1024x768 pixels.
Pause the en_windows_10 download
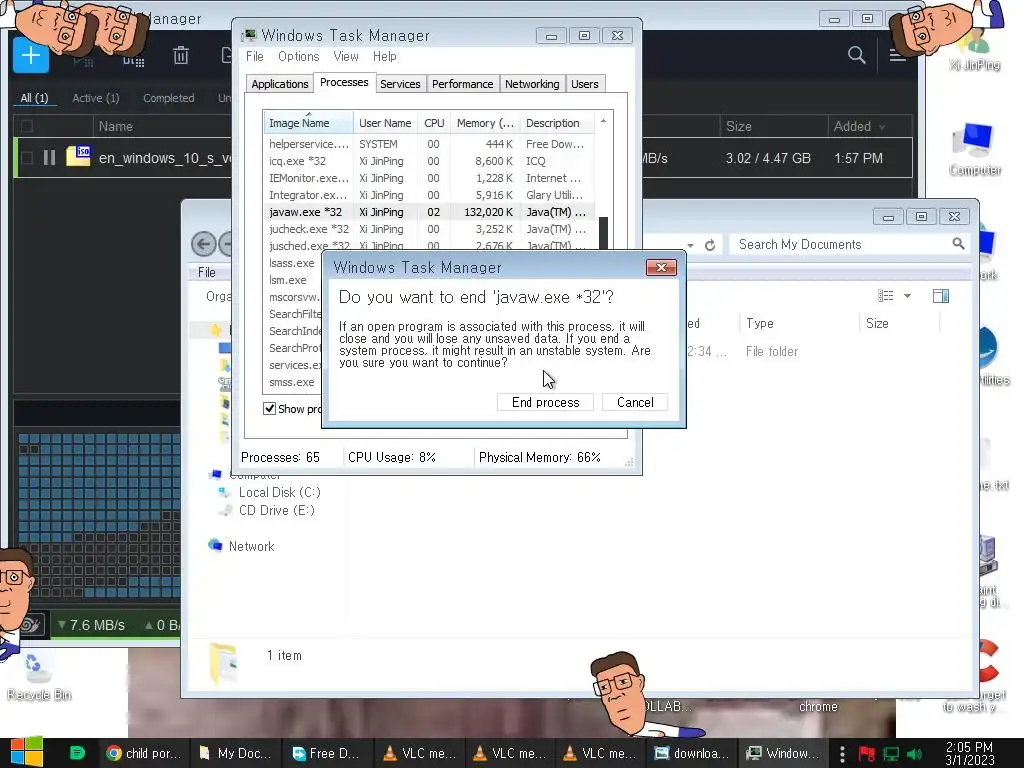[x=49, y=157]
